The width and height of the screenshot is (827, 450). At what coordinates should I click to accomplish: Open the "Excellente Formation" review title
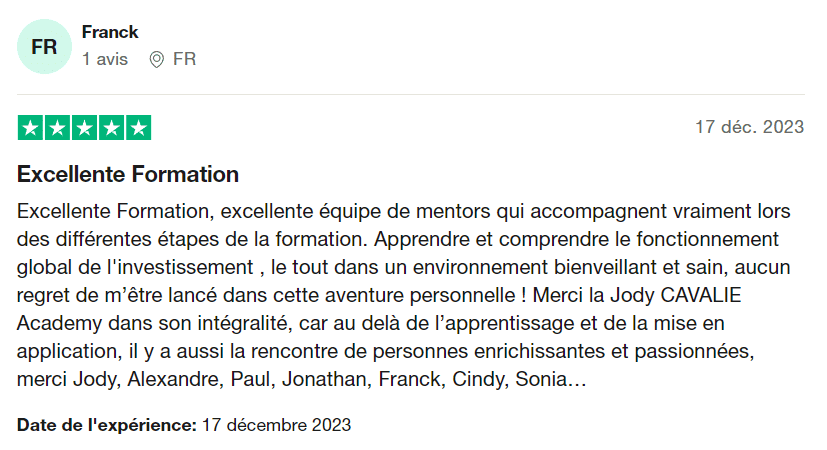click(x=128, y=175)
